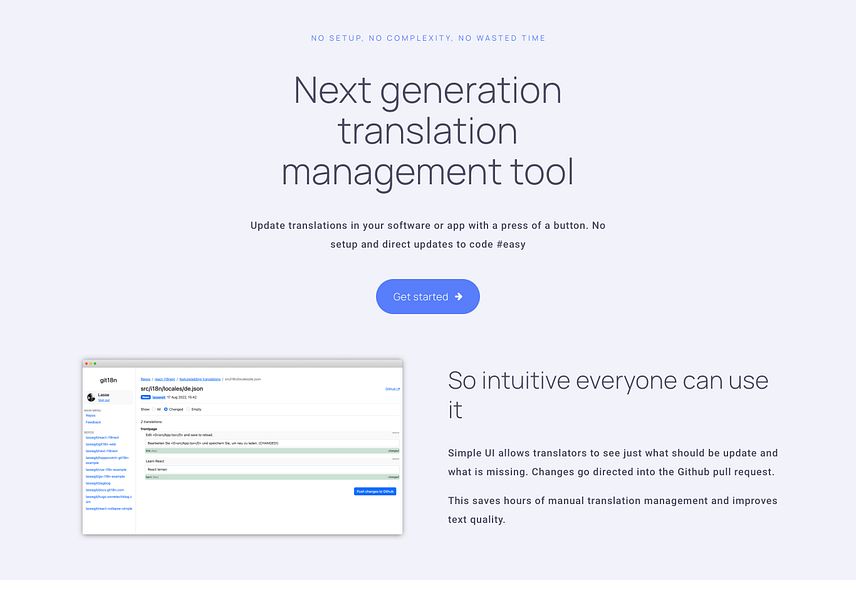This screenshot has height=600, width=856.
Task: Click the 'So intuitive everyone can use it' heading
Action: click(x=608, y=395)
